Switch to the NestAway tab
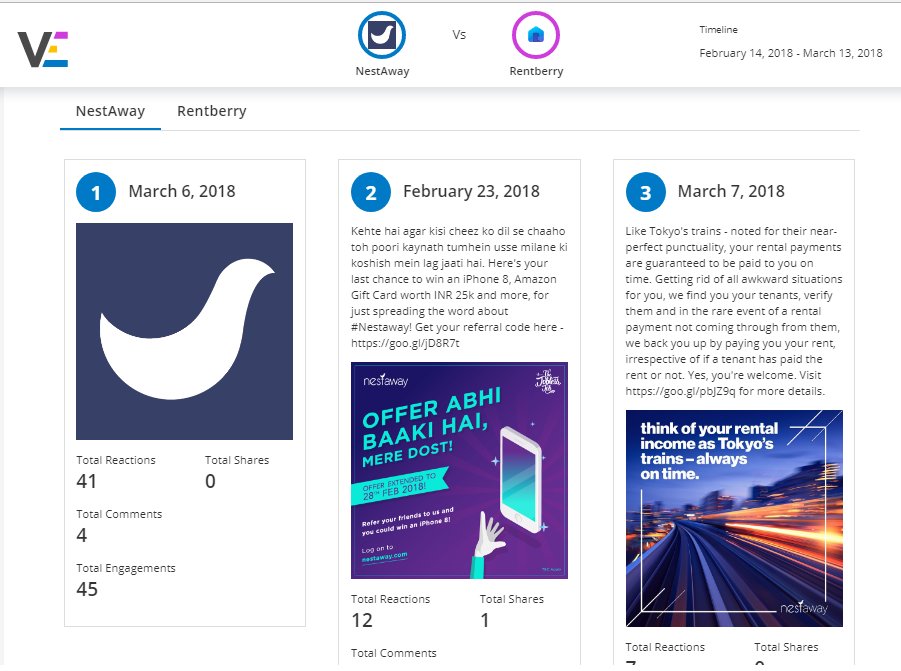Viewport: 901px width, 671px height. [110, 111]
